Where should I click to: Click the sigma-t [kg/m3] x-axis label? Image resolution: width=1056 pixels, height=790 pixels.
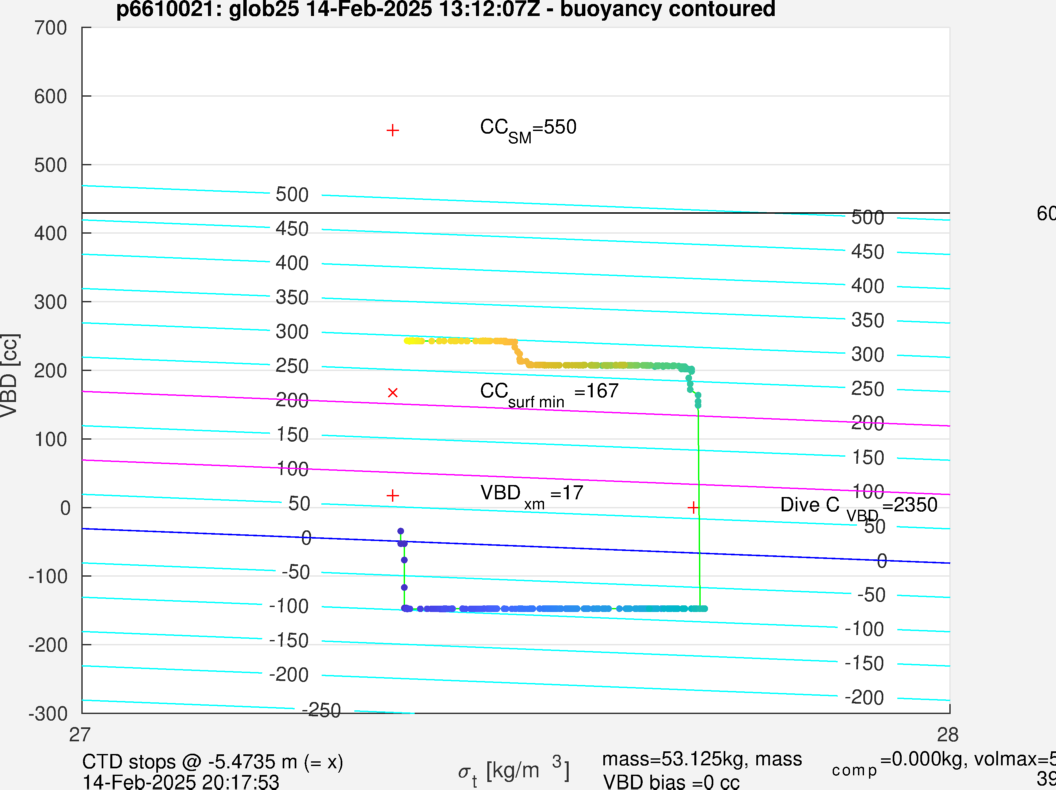click(514, 771)
